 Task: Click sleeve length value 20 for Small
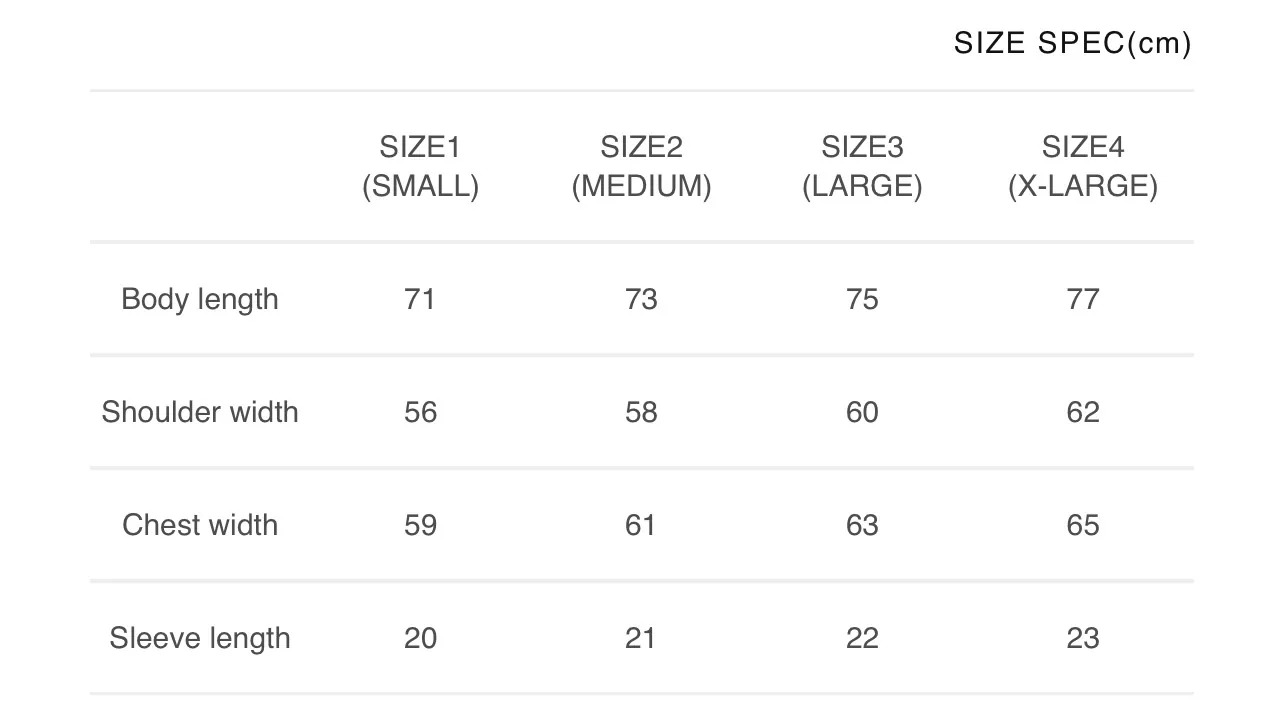tap(420, 638)
